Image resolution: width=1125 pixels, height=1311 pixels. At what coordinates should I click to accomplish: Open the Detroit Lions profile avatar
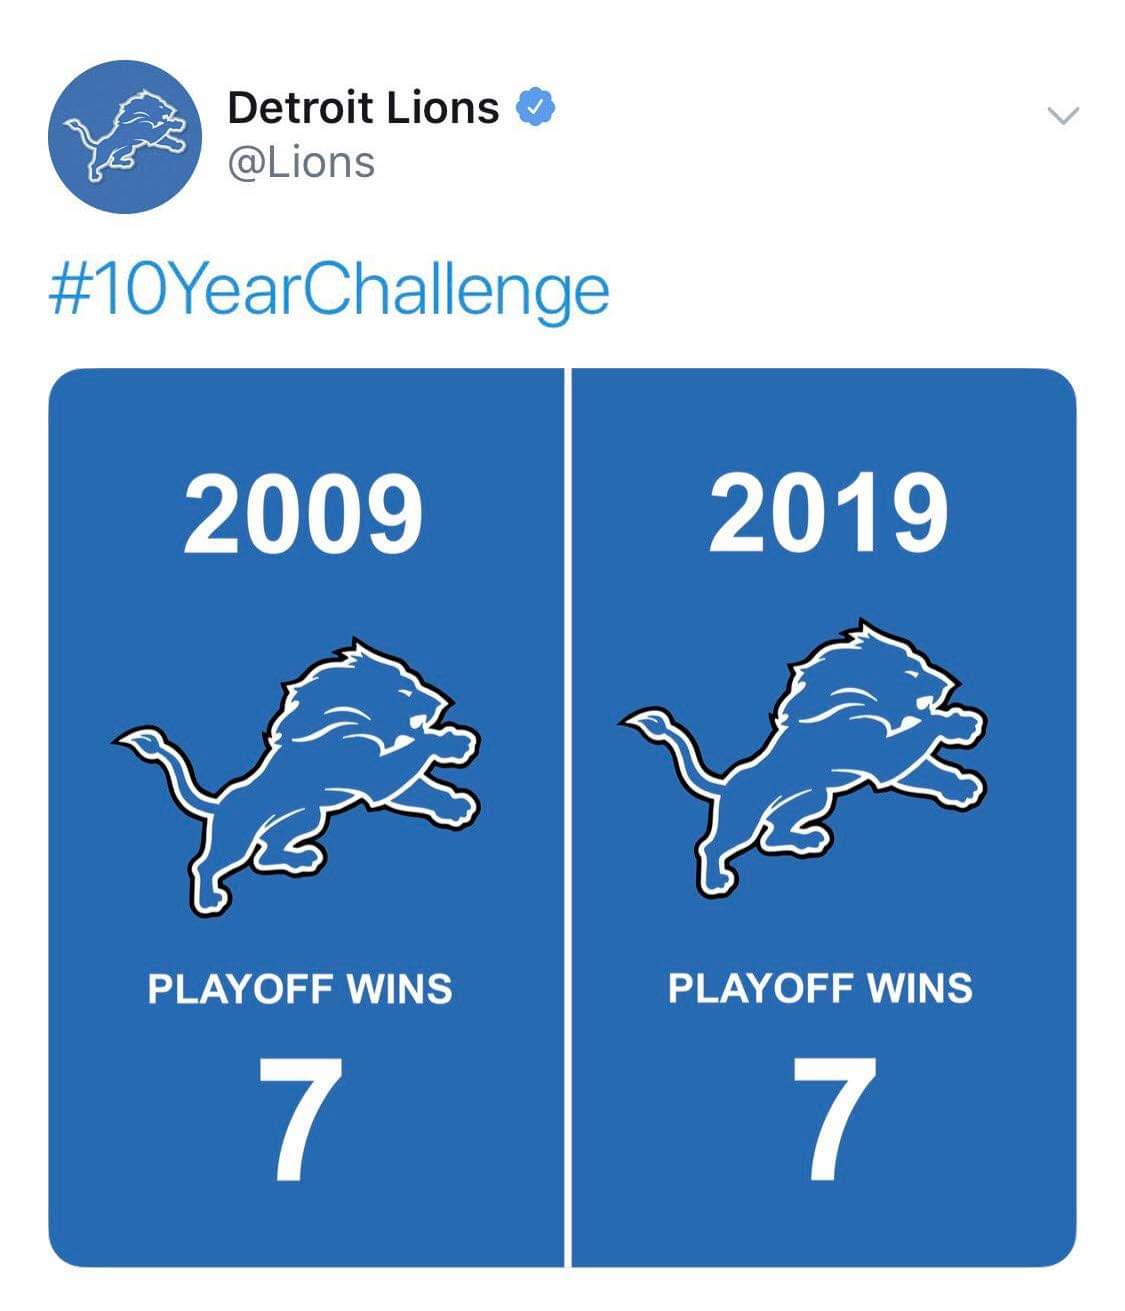(x=125, y=137)
